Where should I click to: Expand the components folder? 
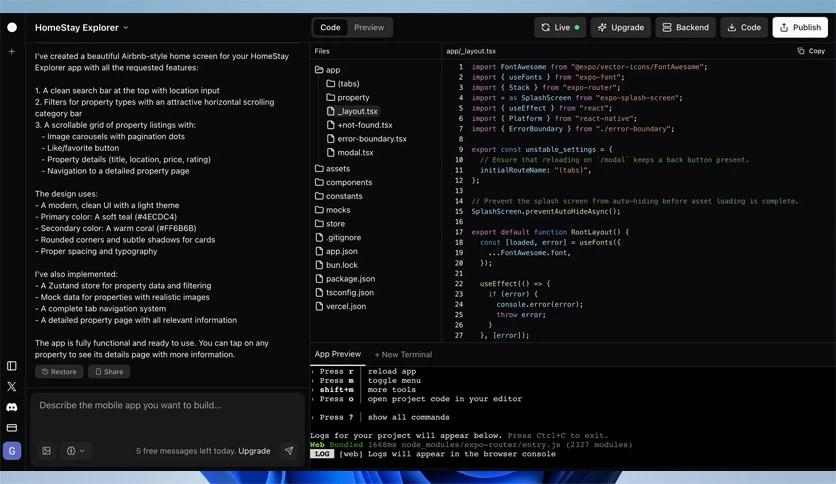(348, 182)
